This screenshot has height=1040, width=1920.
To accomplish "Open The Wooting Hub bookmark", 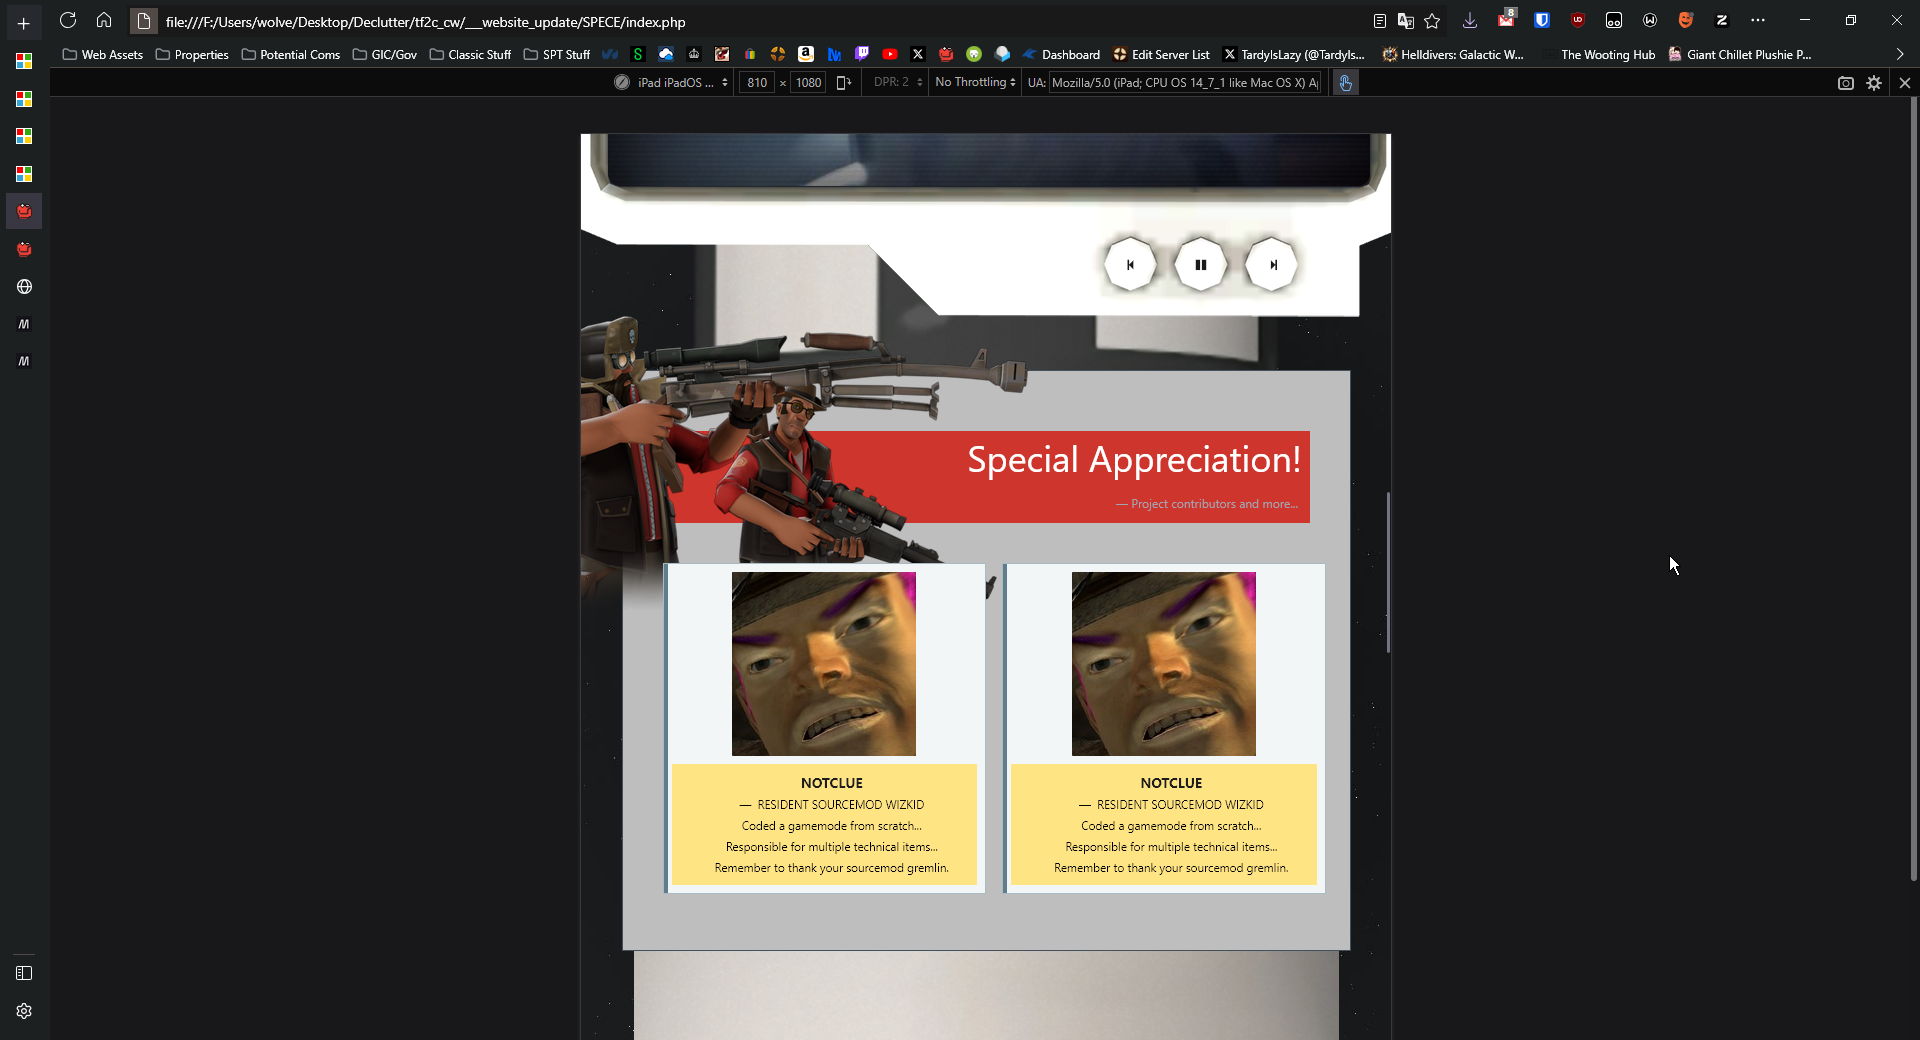I will pyautogui.click(x=1600, y=55).
